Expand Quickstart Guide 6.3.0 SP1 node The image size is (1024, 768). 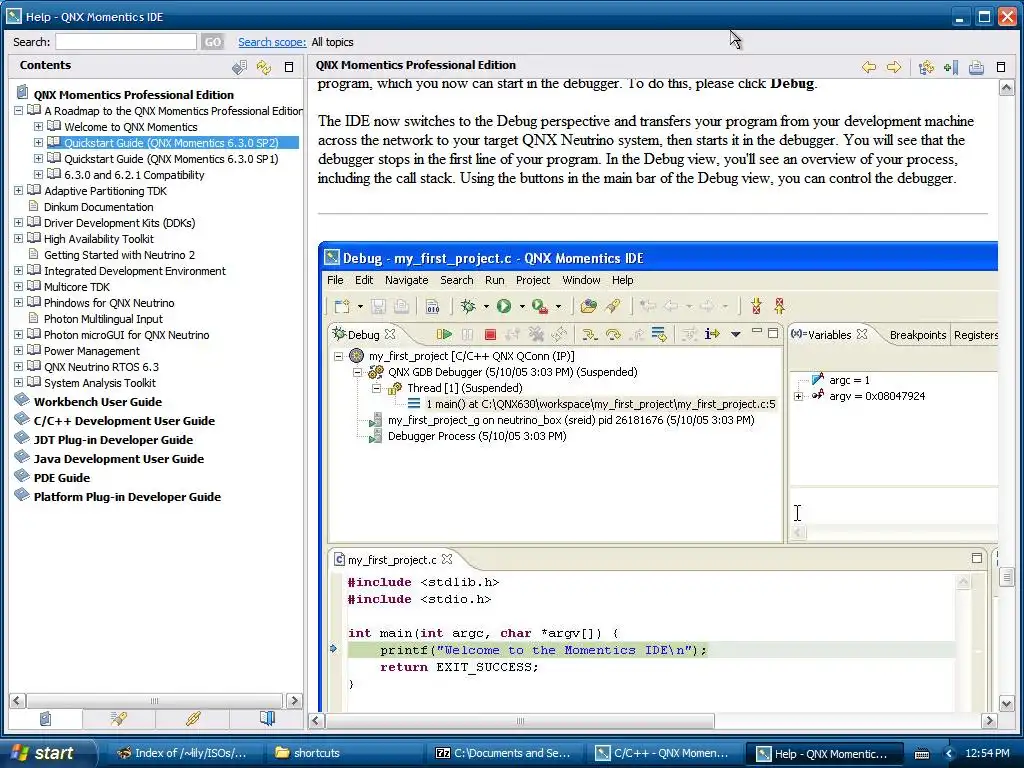(38, 159)
